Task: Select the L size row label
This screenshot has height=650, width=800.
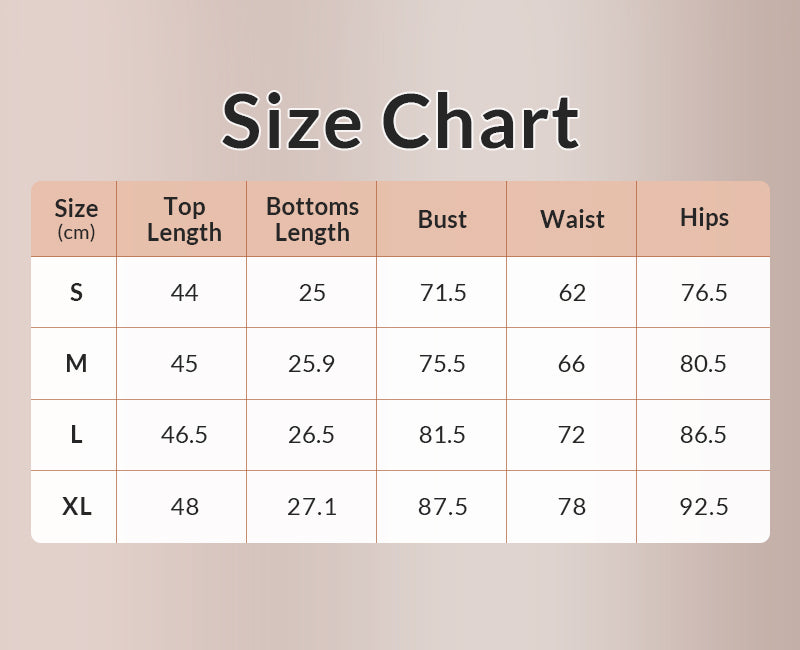Action: [76, 435]
